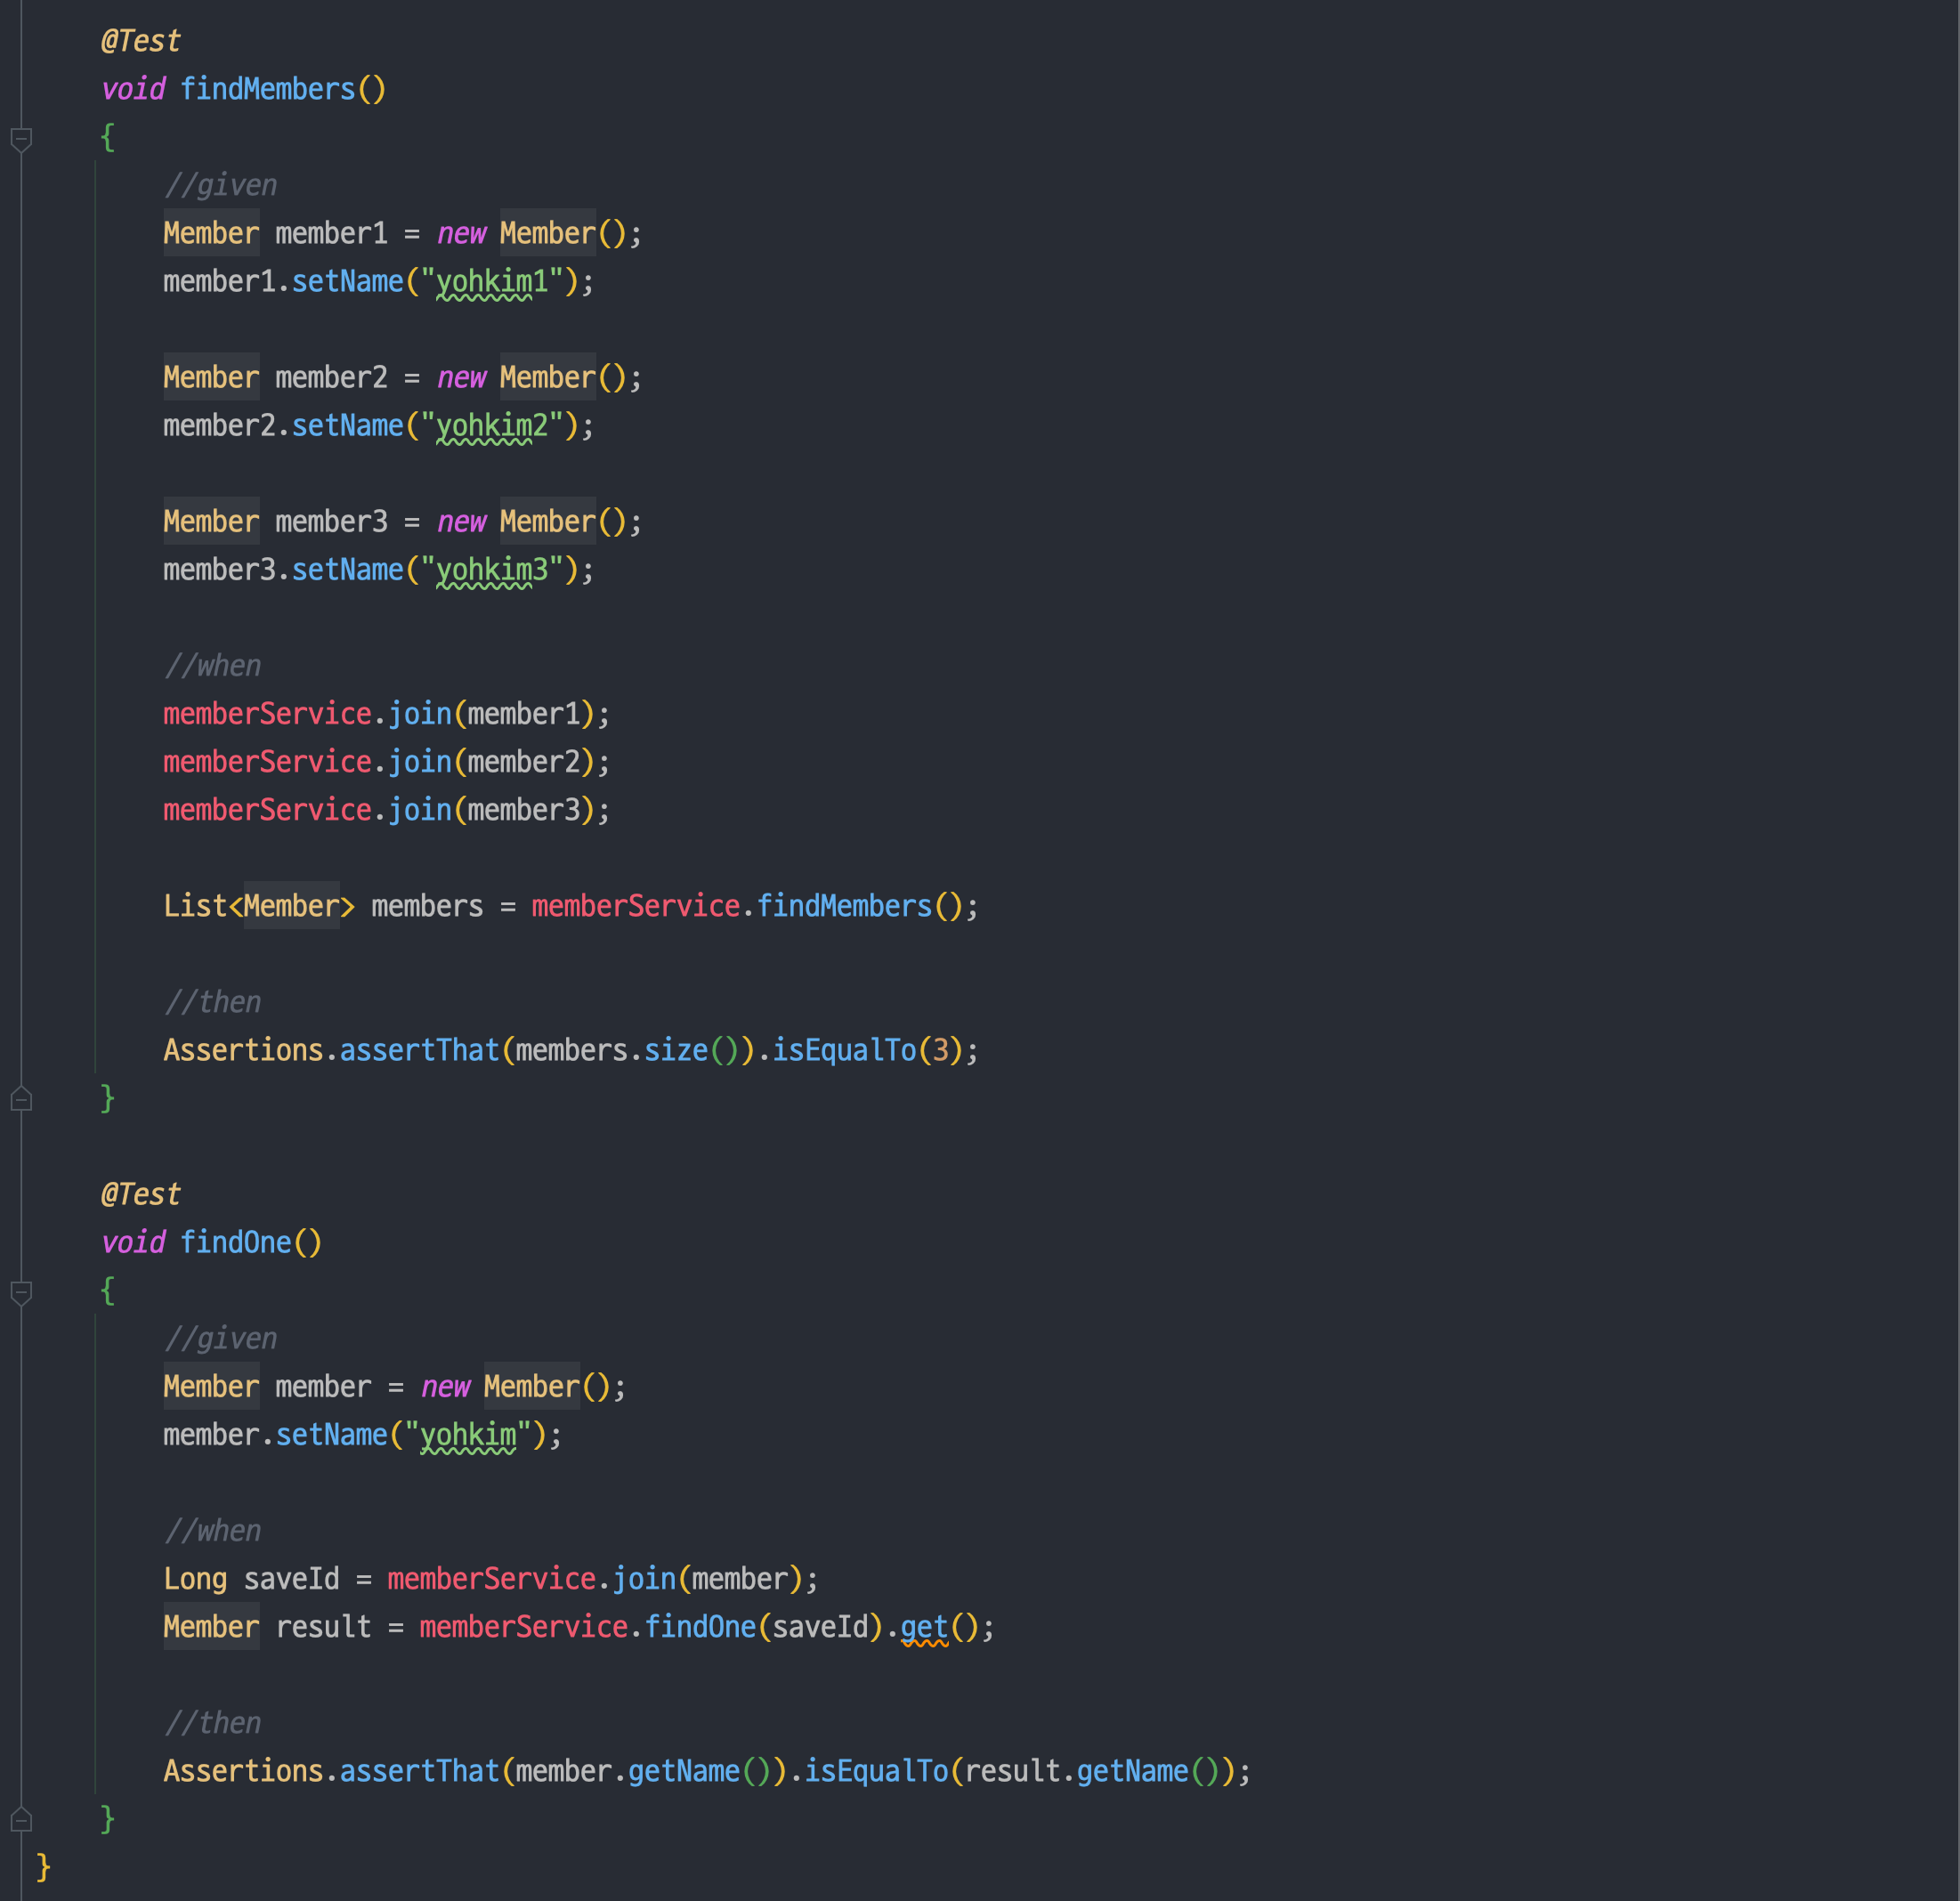The image size is (1960, 1901).
Task: Click members.size() in assertThat call
Action: pyautogui.click(x=627, y=1051)
